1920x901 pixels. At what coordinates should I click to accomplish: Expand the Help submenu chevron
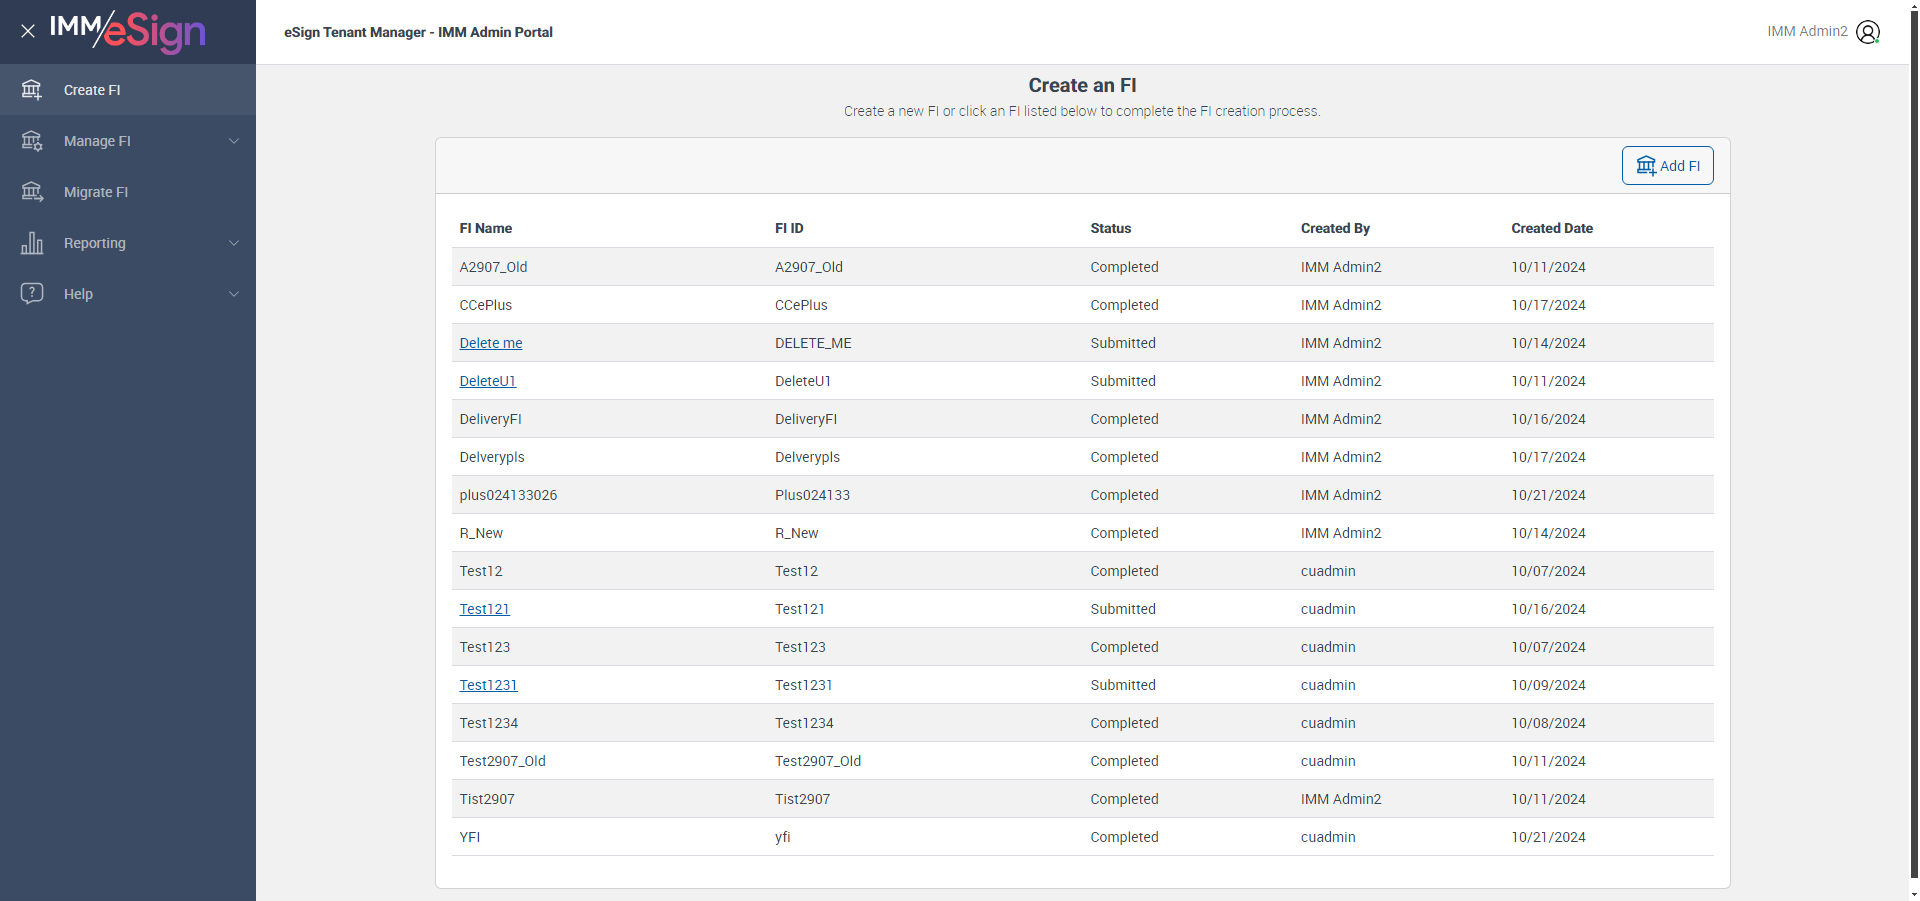pyautogui.click(x=234, y=294)
